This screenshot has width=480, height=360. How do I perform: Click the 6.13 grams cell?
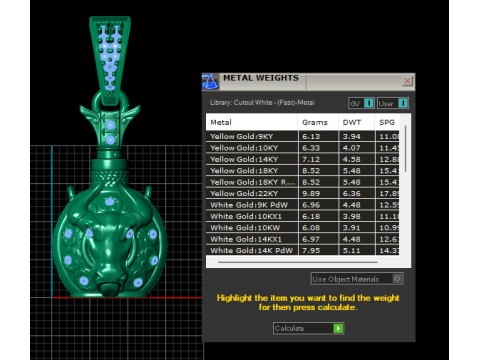[x=318, y=136]
